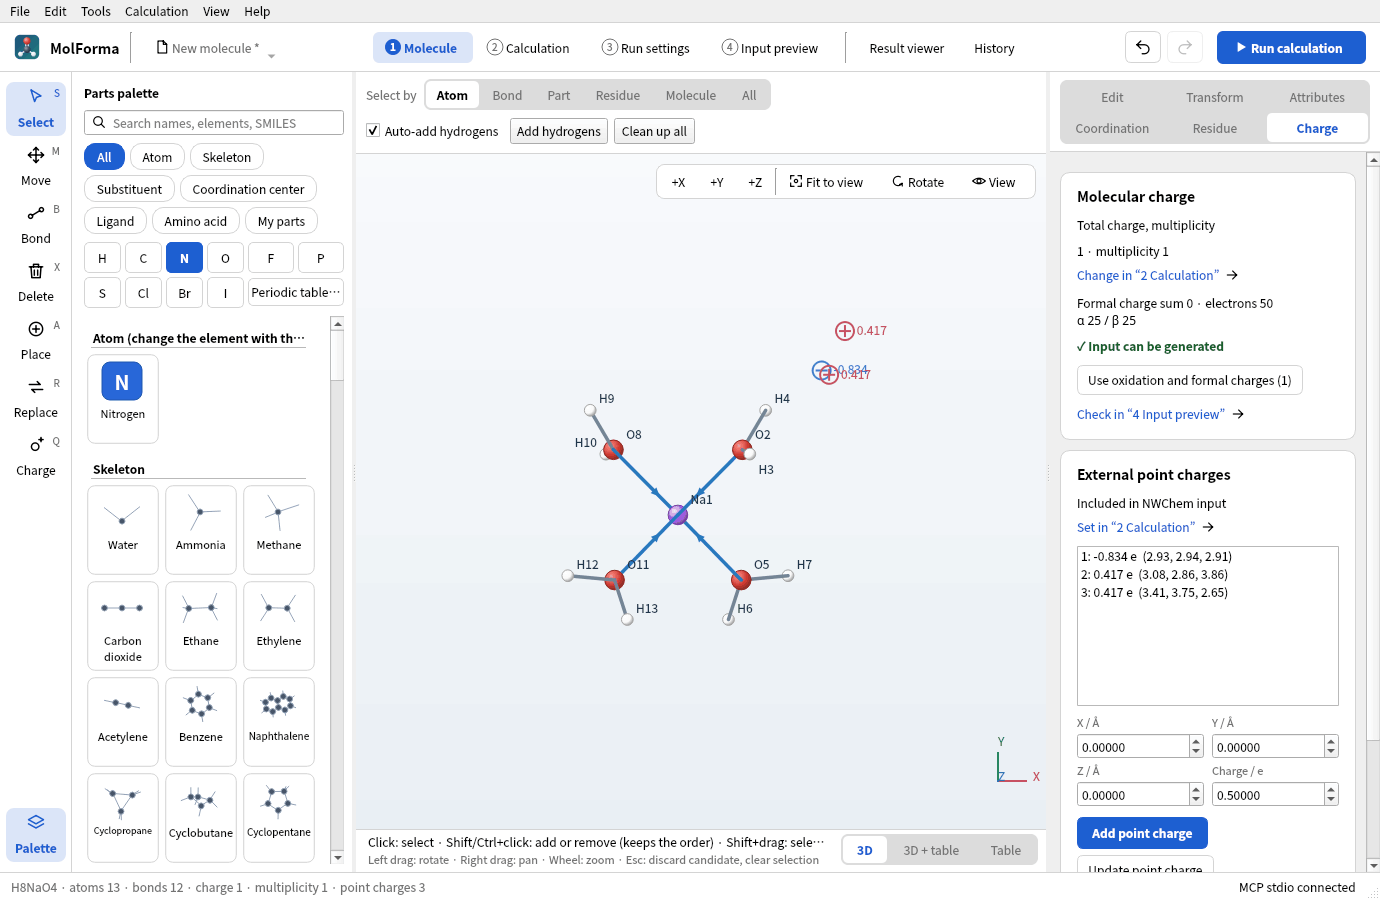The image size is (1380, 900).
Task: Go to the Run settings step tab
Action: pos(646,48)
